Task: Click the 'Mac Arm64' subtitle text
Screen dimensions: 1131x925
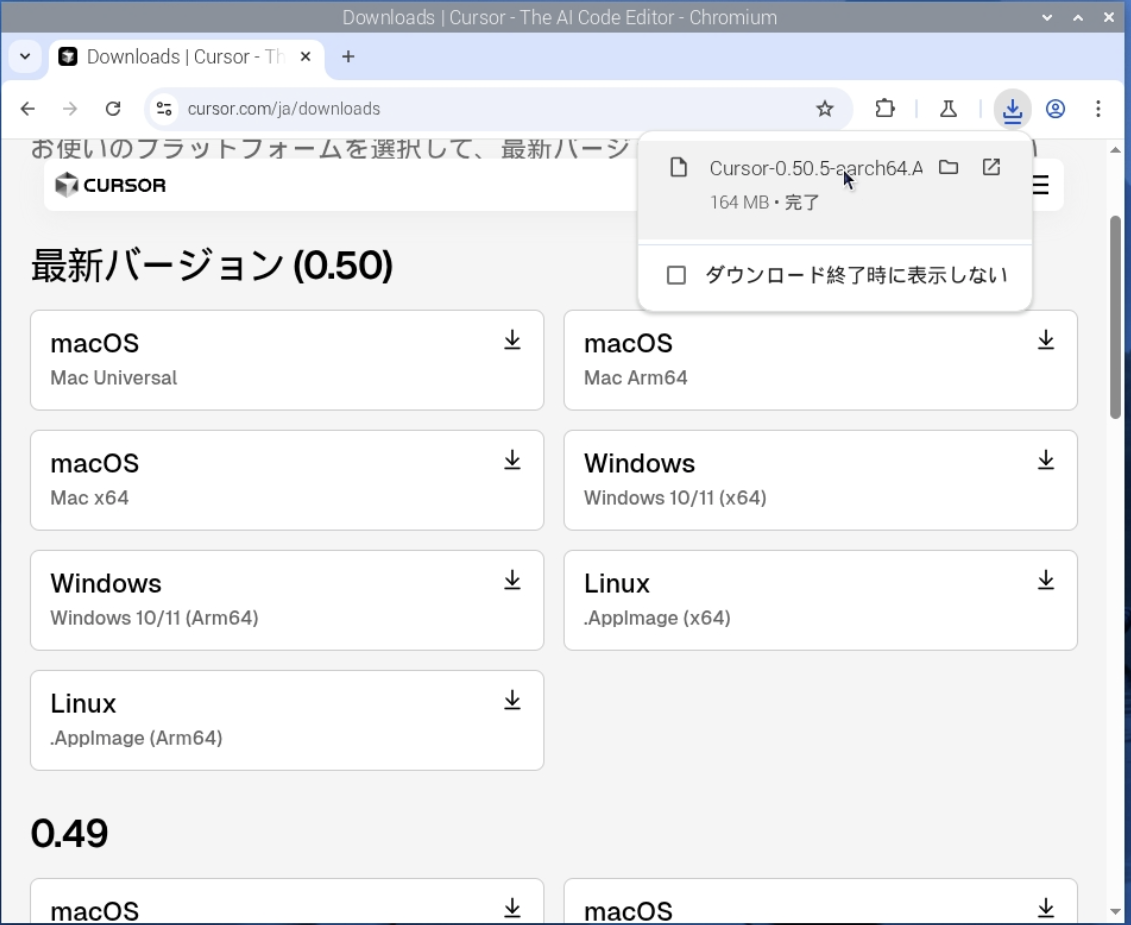Action: click(x=635, y=378)
